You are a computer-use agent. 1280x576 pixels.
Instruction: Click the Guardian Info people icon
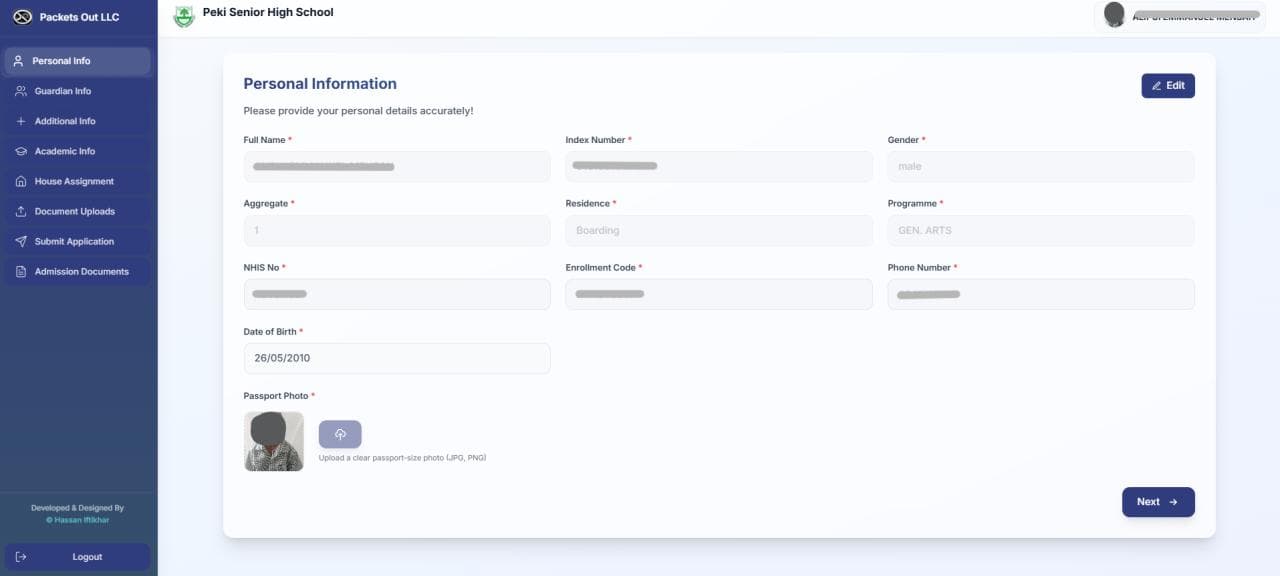click(21, 91)
